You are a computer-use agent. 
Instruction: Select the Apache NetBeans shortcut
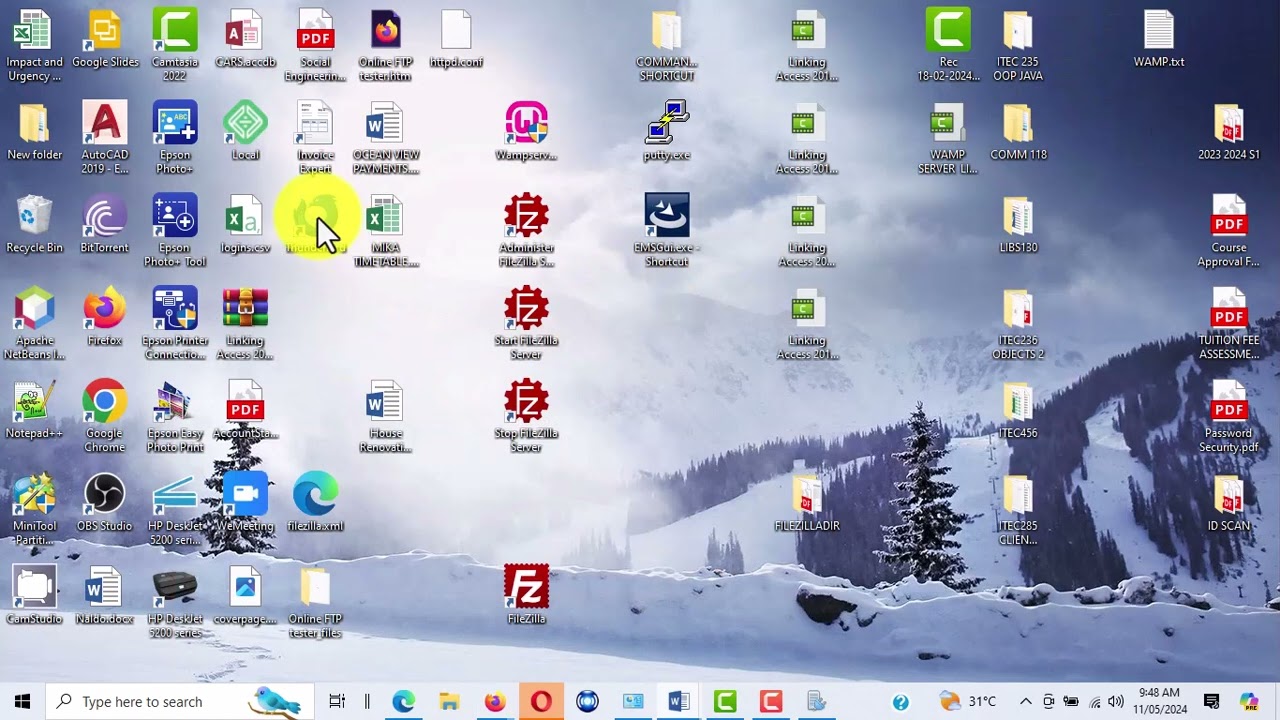(x=34, y=325)
